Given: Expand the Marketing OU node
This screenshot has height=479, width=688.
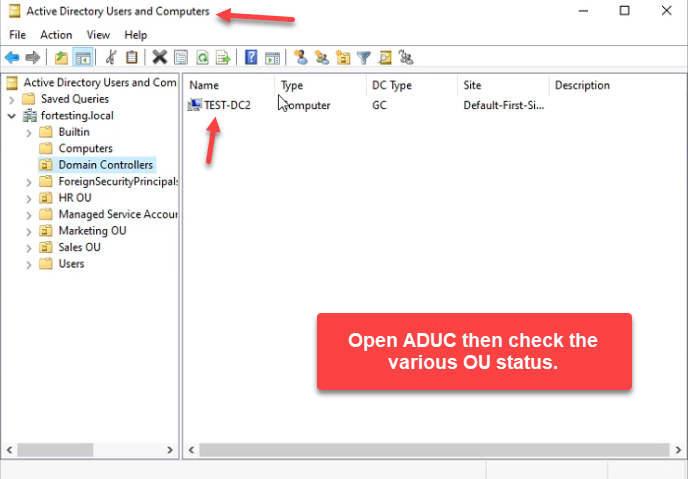Looking at the screenshot, I should pos(29,232).
